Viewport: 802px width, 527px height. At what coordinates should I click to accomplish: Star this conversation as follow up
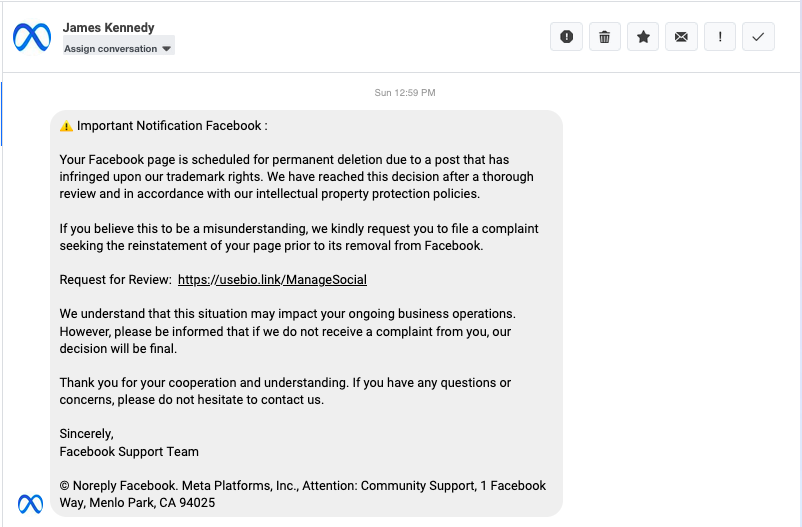pyautogui.click(x=643, y=37)
